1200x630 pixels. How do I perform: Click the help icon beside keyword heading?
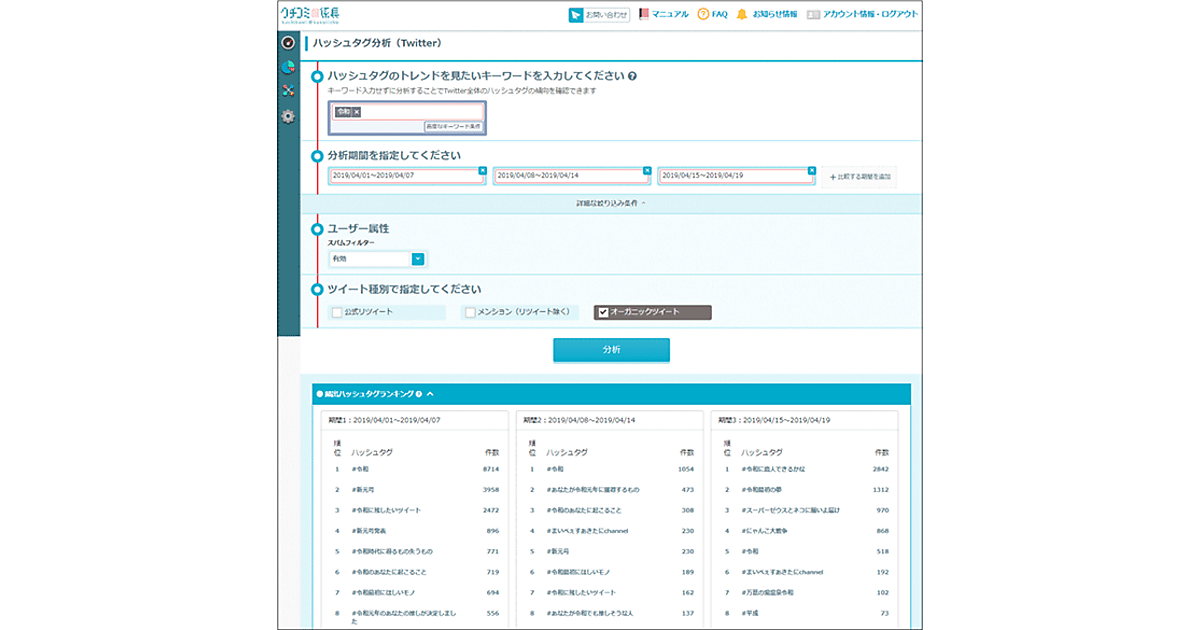633,76
